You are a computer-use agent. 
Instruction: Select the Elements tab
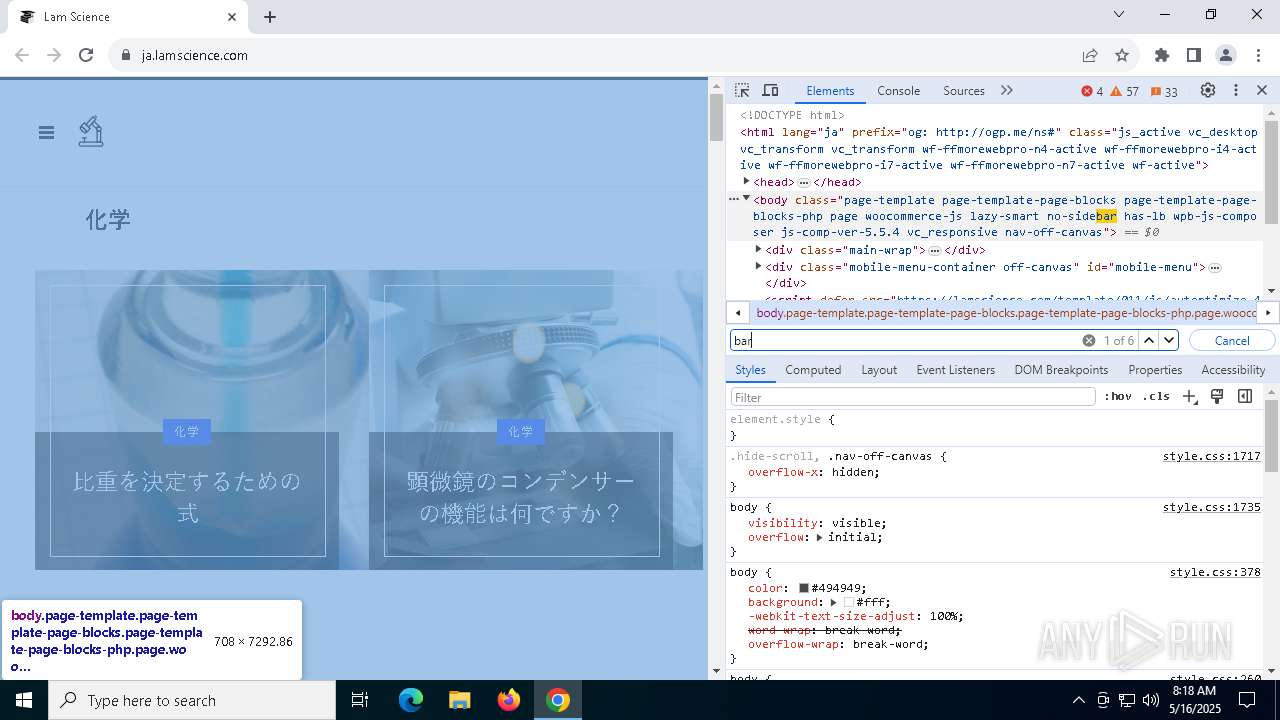click(x=830, y=90)
